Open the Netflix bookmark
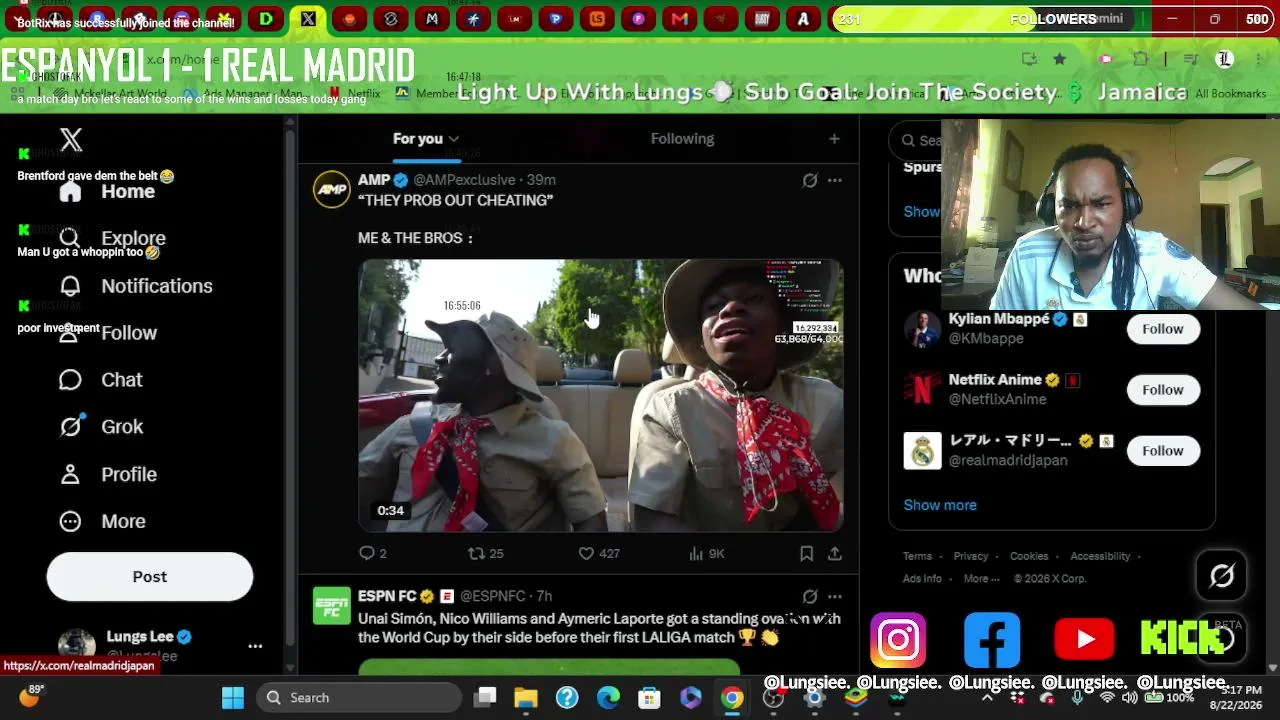 pos(355,94)
